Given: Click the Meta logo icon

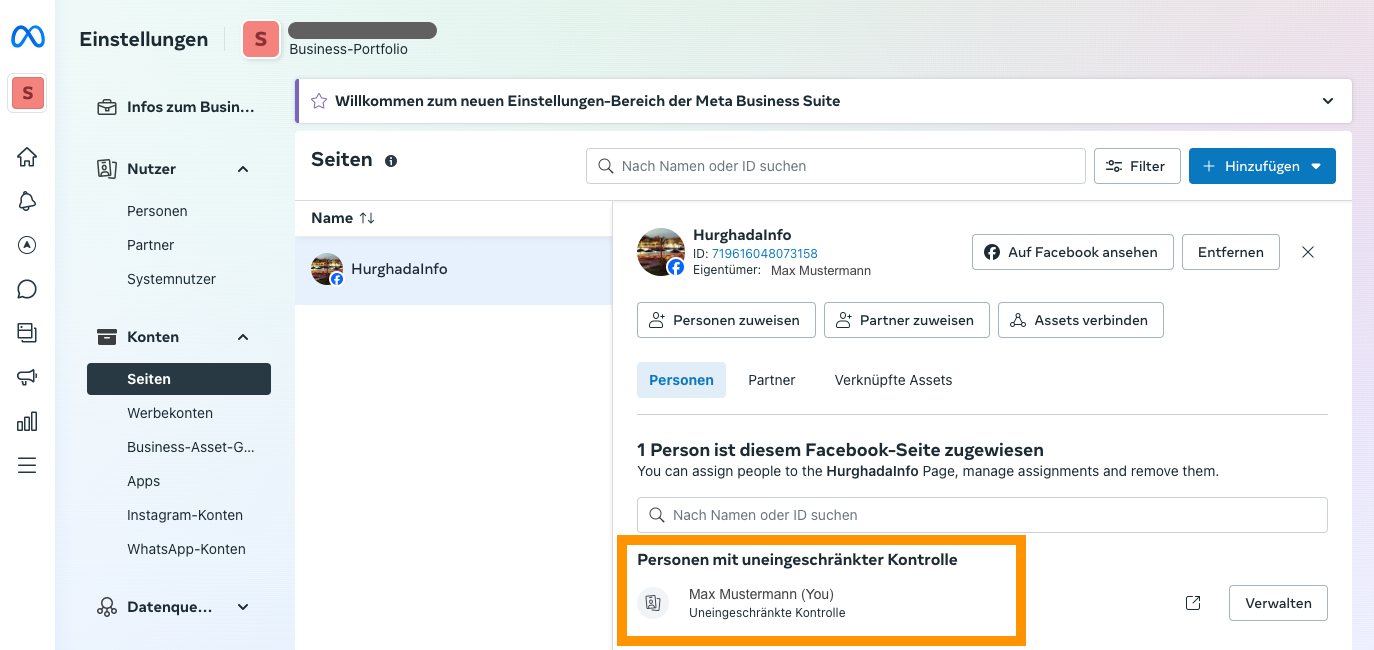Looking at the screenshot, I should [27, 38].
